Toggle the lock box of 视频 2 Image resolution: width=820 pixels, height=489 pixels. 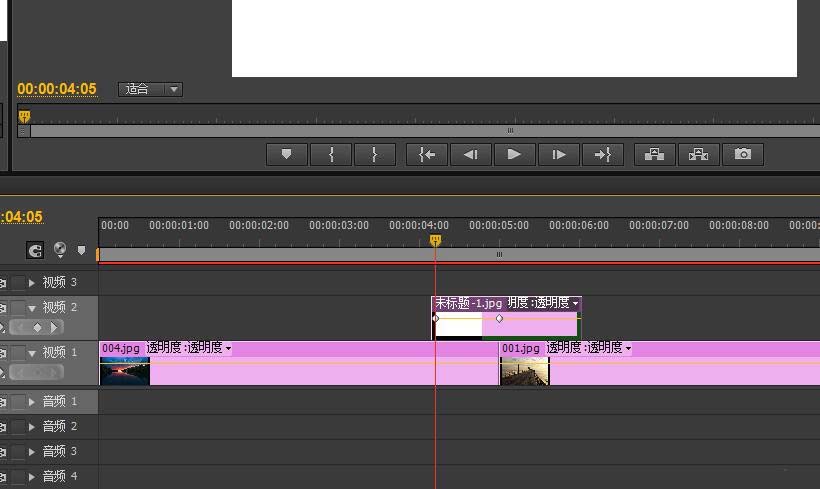coord(18,308)
